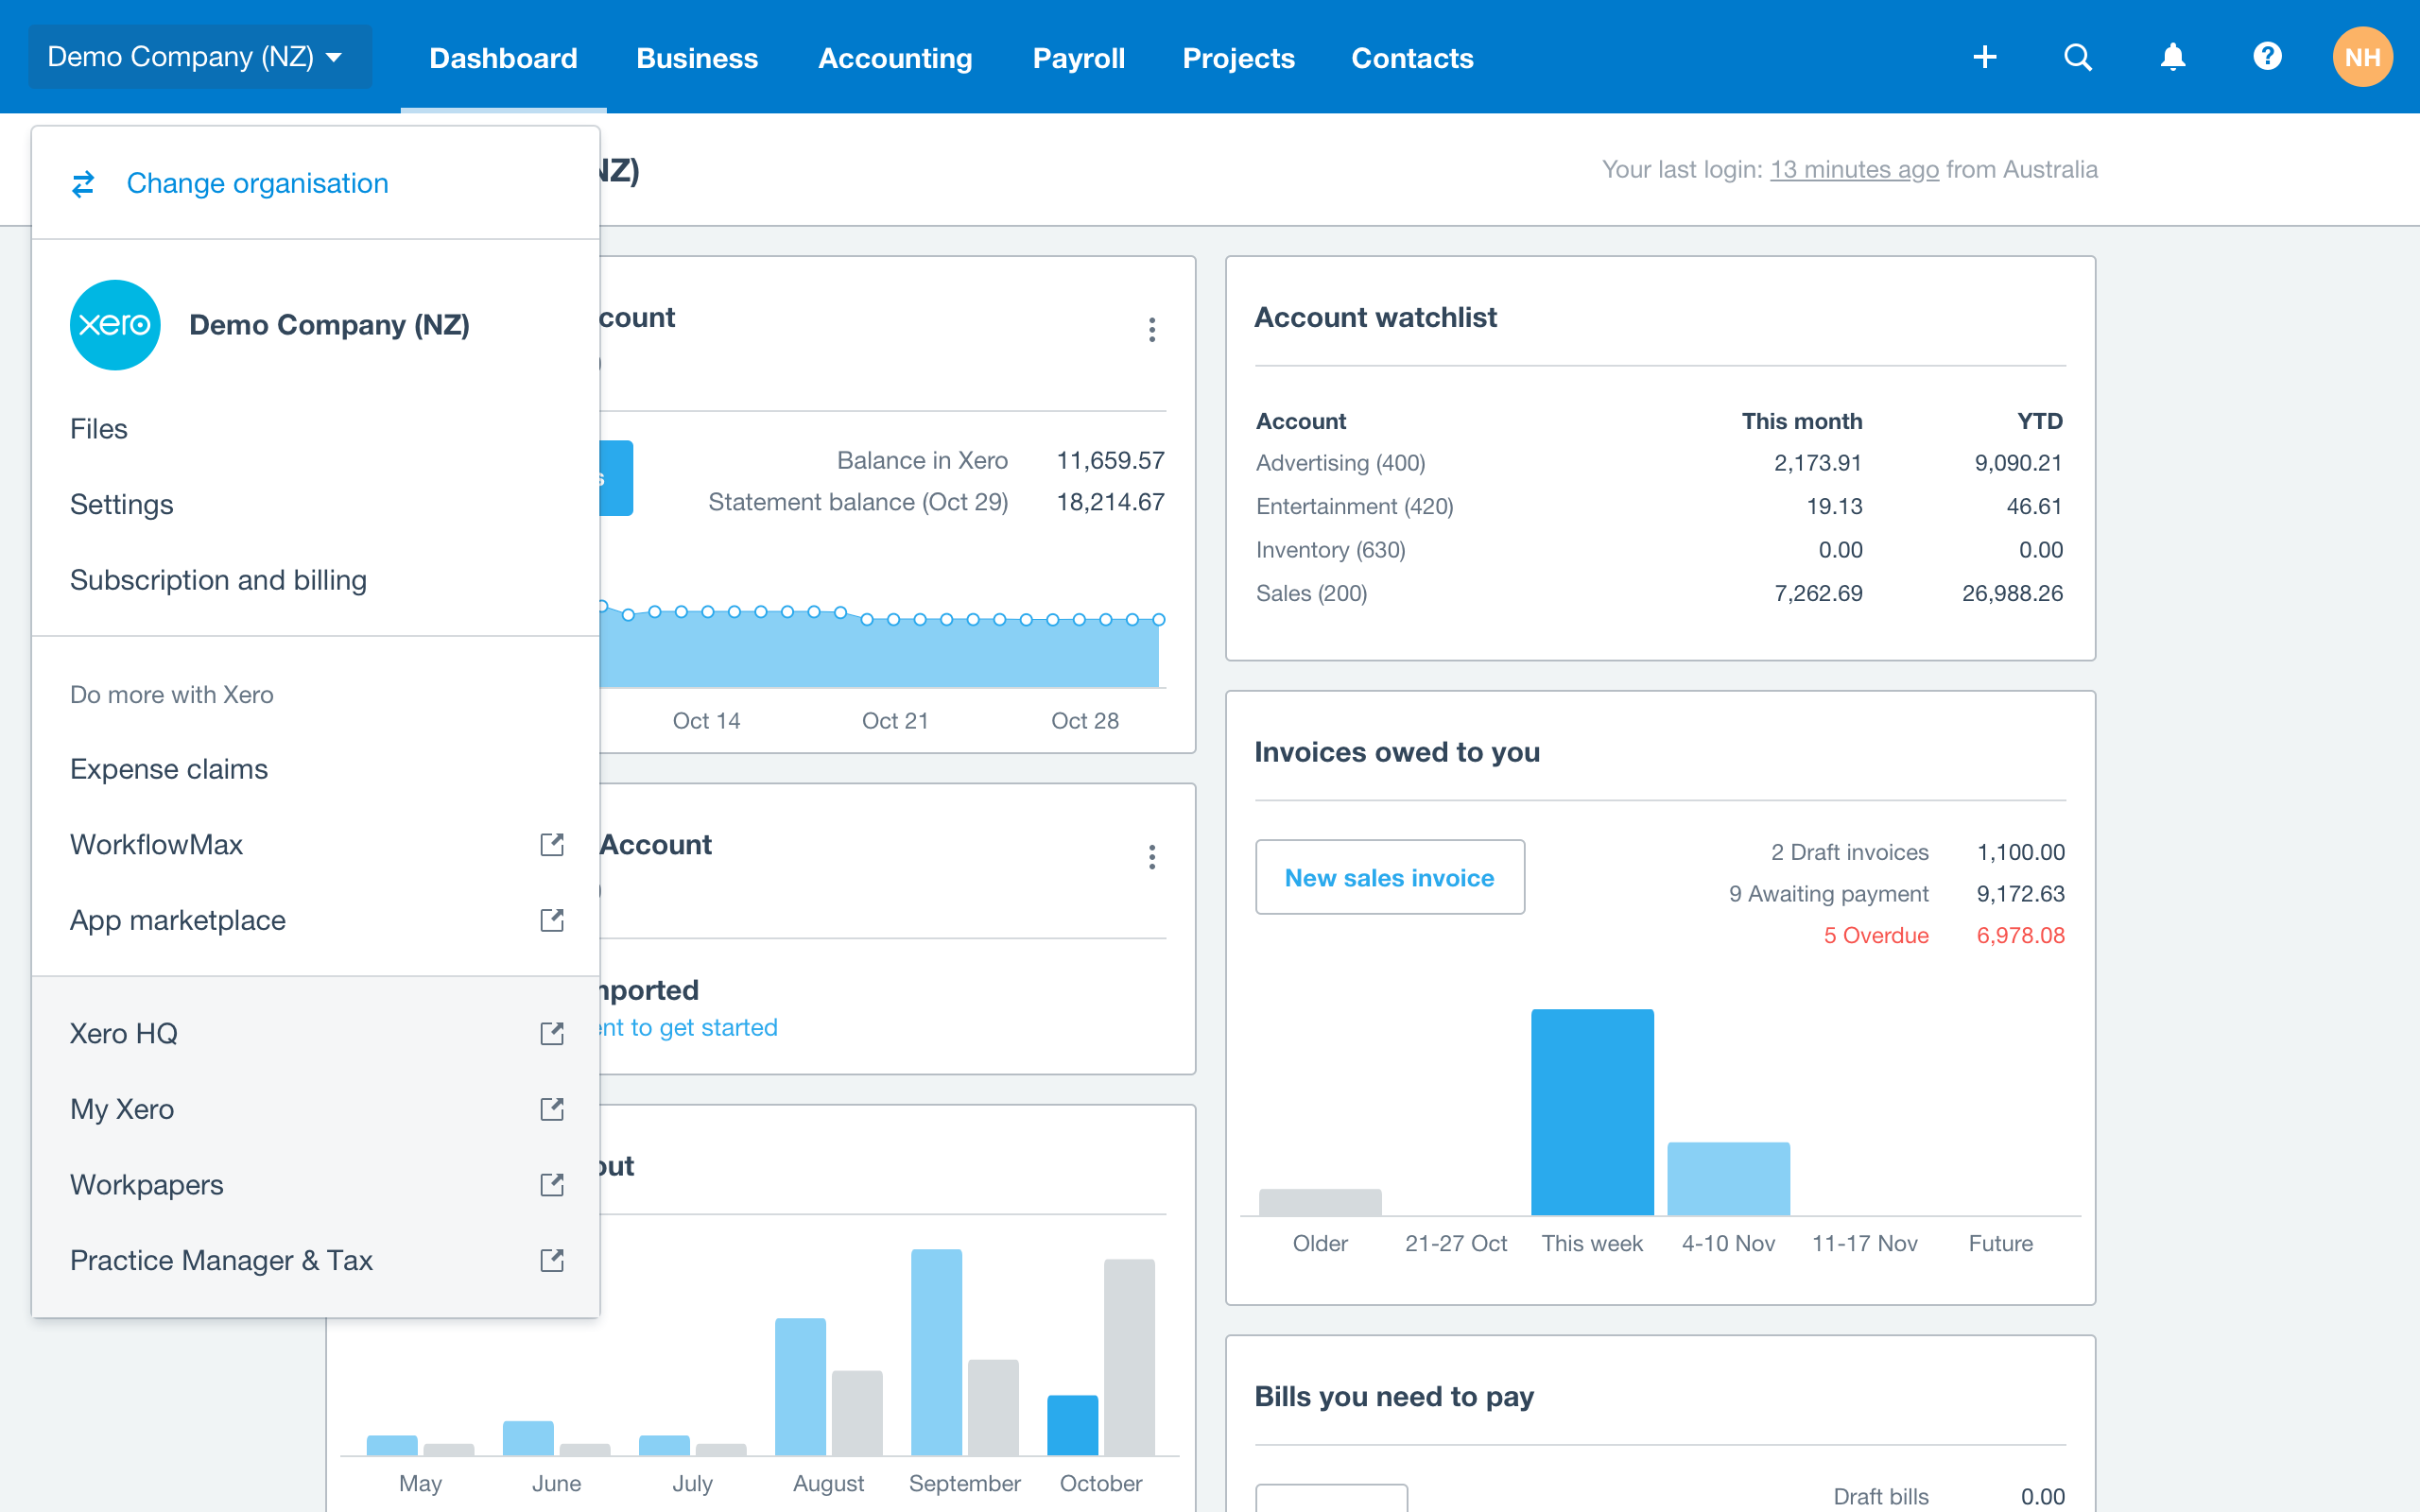Click the Overdue amount 6,978.08
This screenshot has height=1512, width=2420.
tap(2020, 935)
